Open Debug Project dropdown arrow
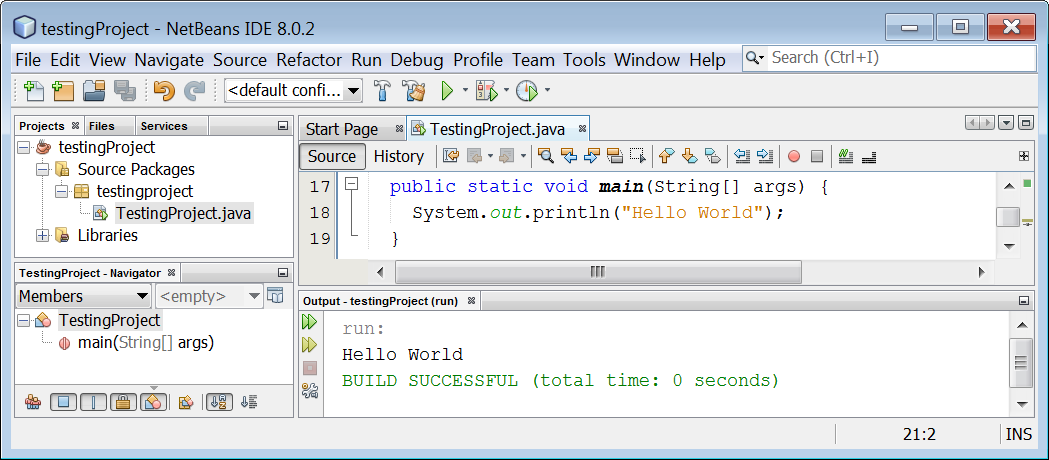The image size is (1049, 460). pos(506,90)
